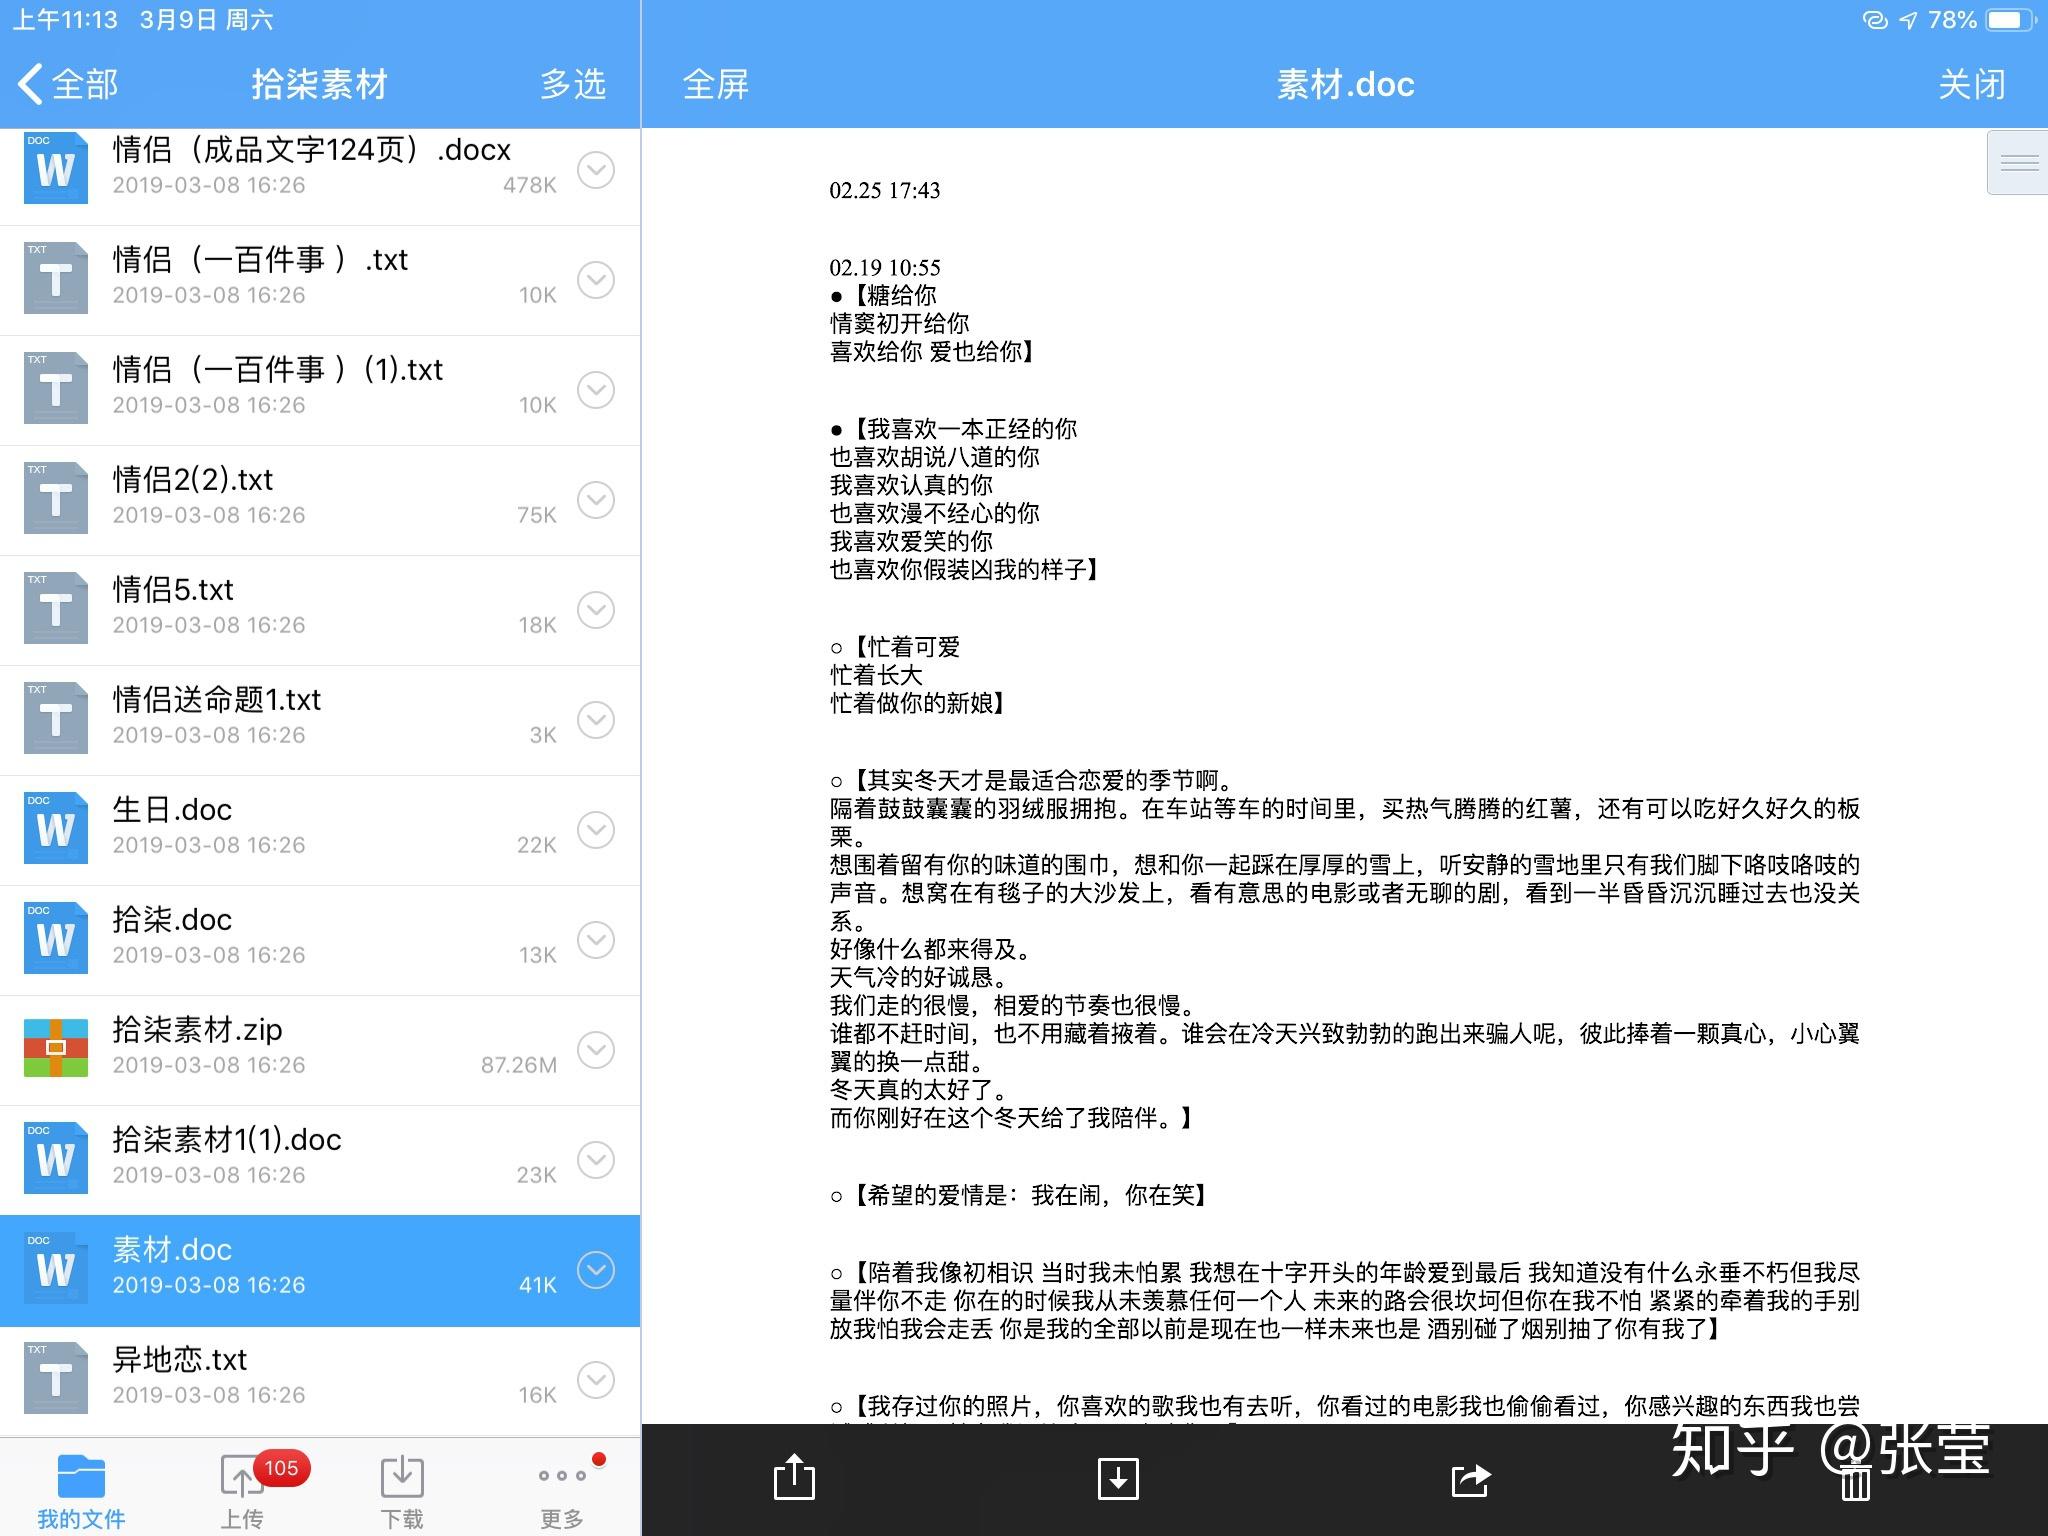Open file 情侣（一百件事）(1).txt by name
The image size is (2048, 1536).
(x=277, y=370)
